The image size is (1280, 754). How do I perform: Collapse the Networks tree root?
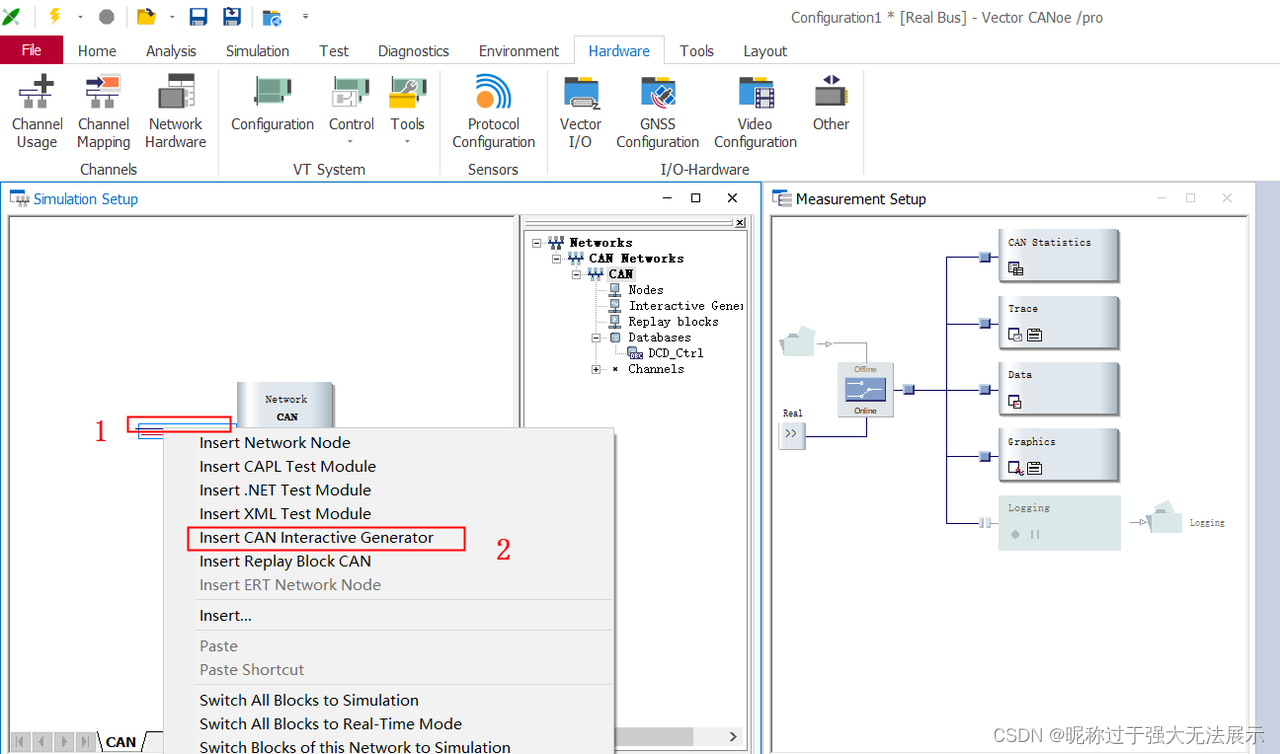(x=537, y=243)
